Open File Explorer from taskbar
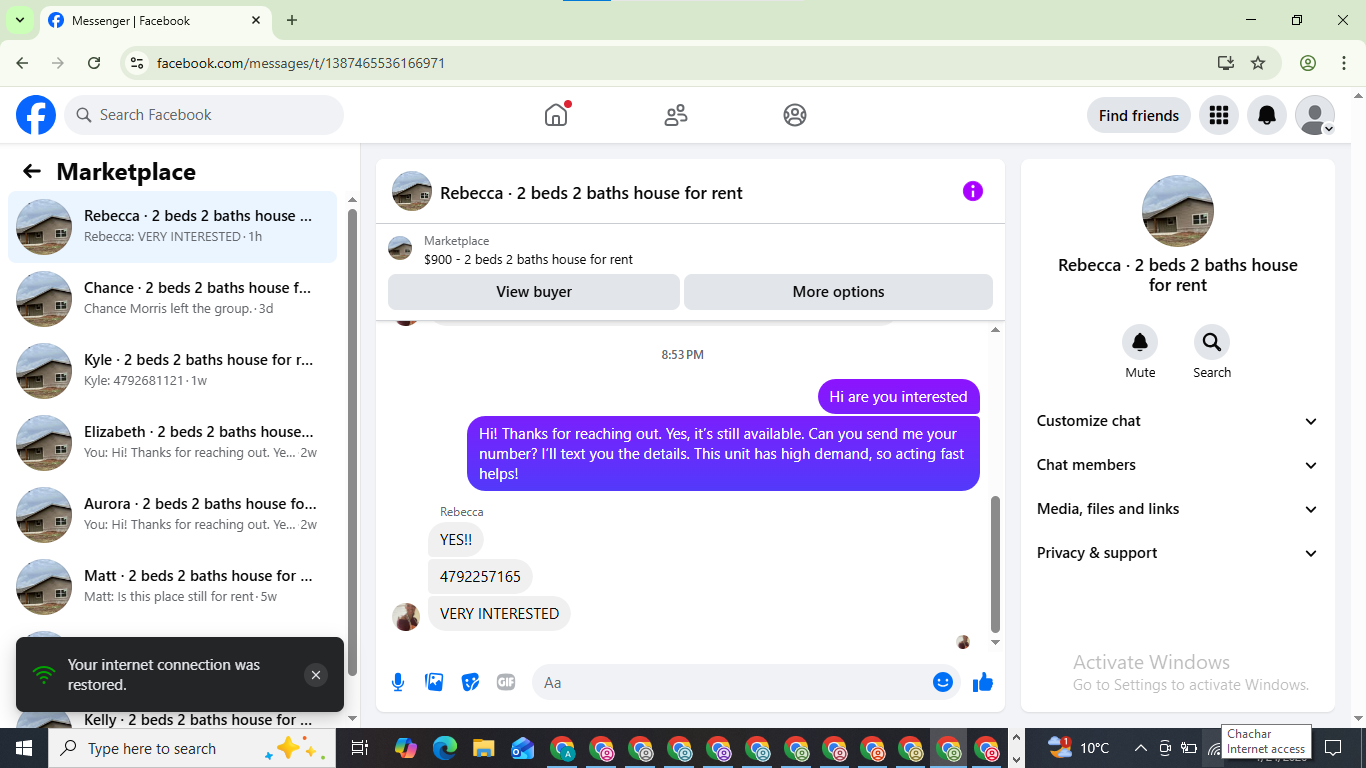1366x768 pixels. (484, 748)
